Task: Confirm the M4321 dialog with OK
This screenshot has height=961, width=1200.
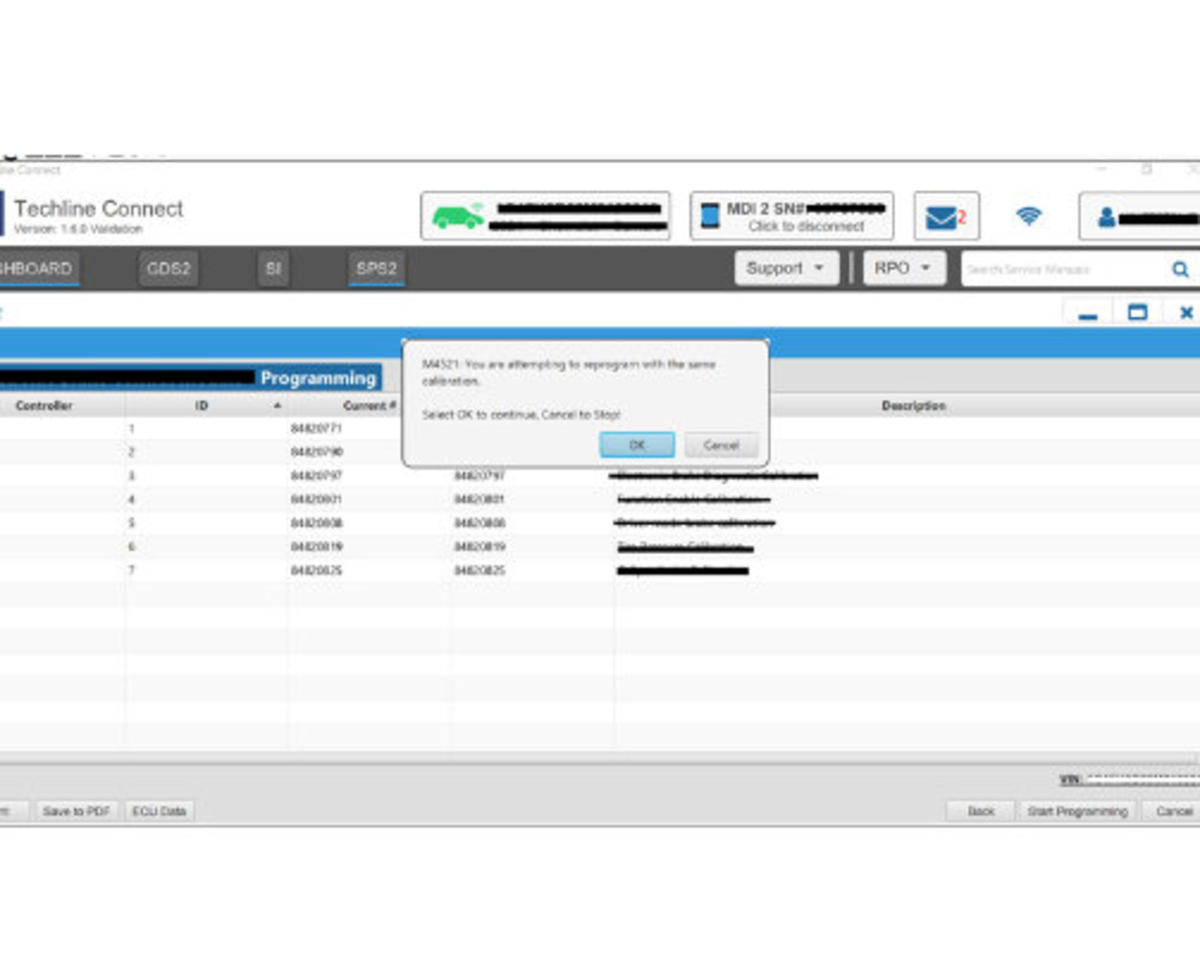Action: pyautogui.click(x=637, y=445)
